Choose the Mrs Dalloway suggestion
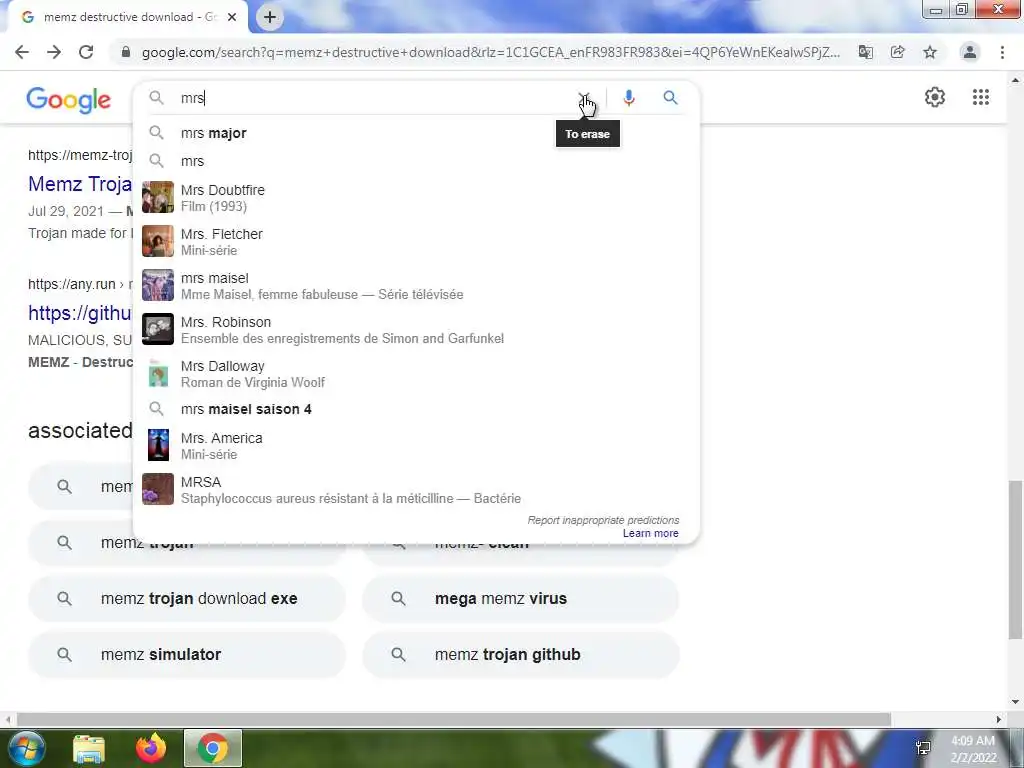 click(416, 374)
